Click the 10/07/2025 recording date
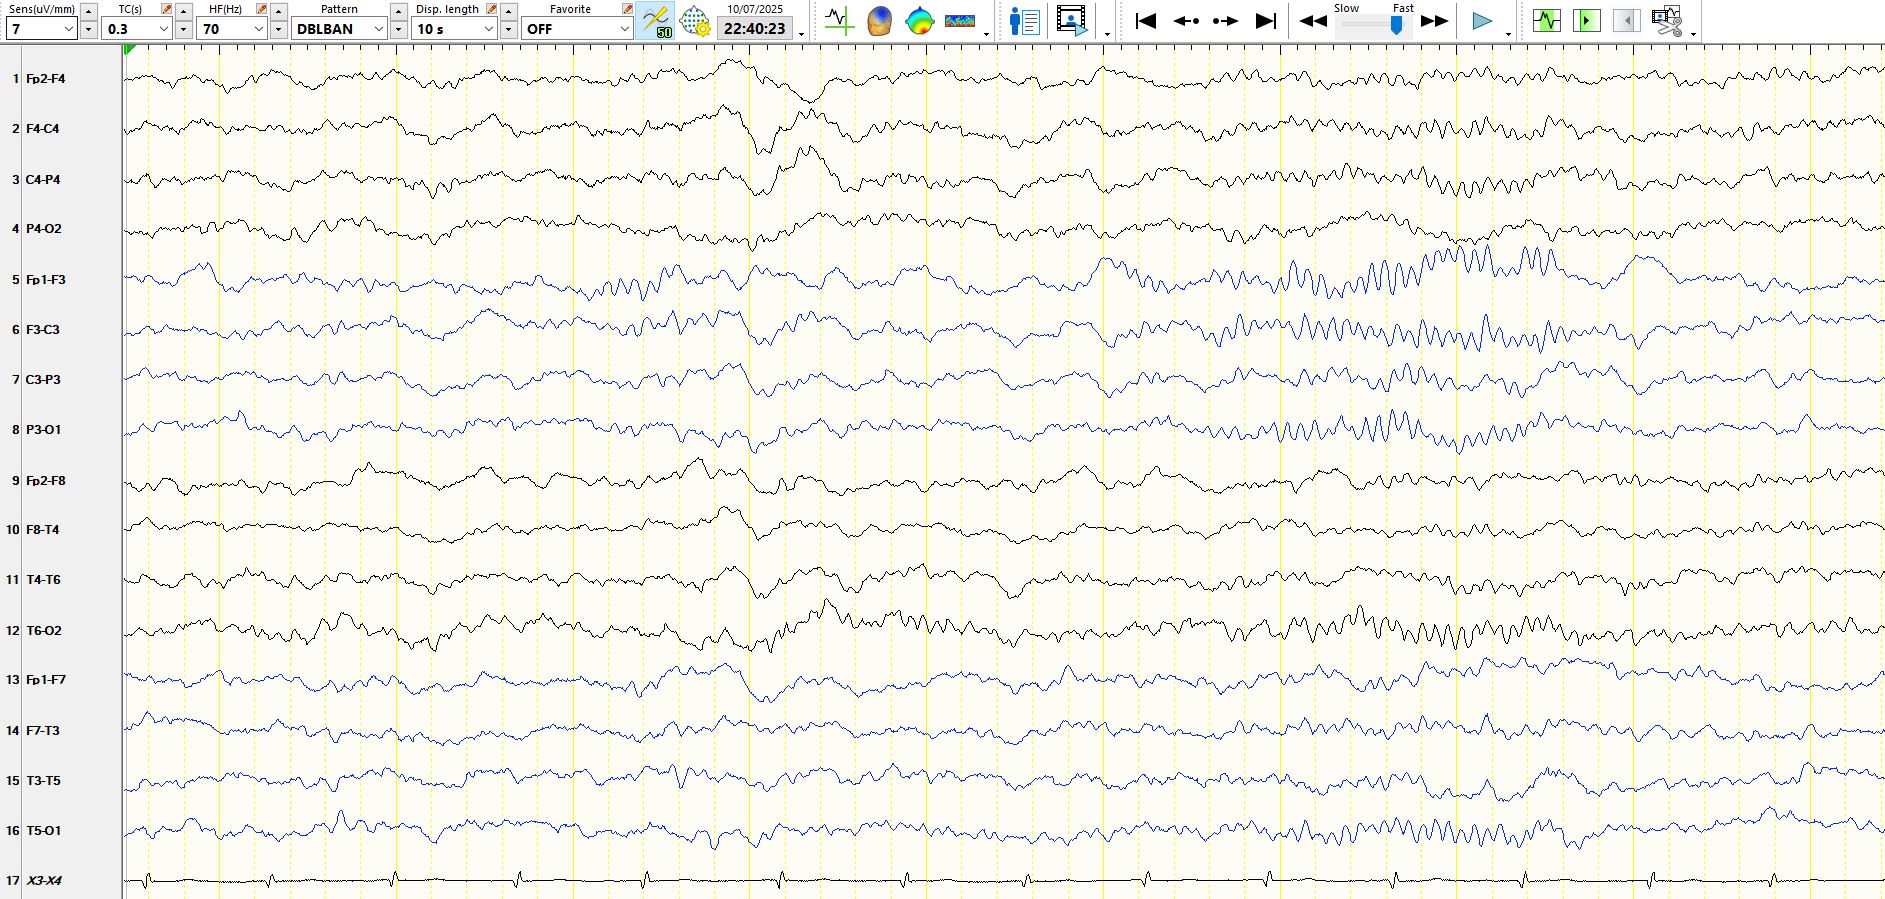This screenshot has width=1885, height=899. [755, 9]
